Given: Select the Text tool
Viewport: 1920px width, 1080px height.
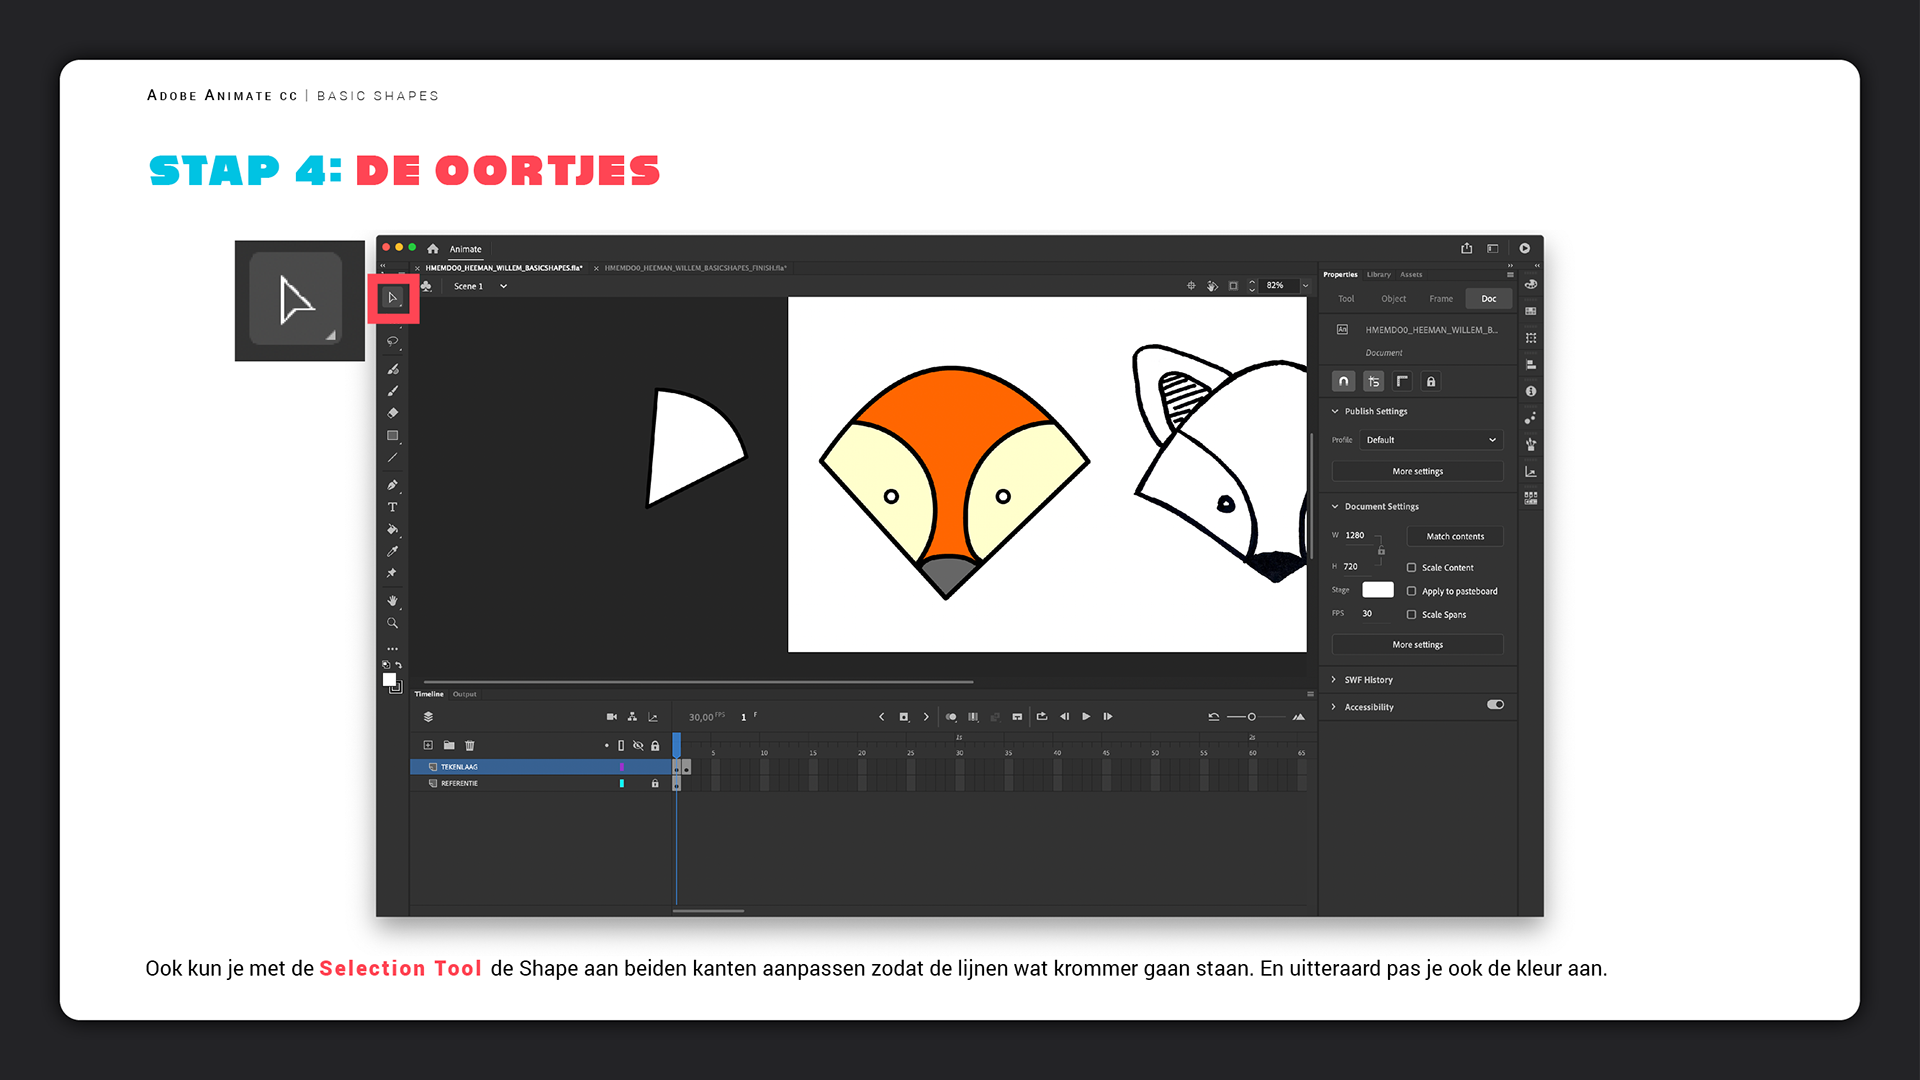Looking at the screenshot, I should [x=392, y=507].
